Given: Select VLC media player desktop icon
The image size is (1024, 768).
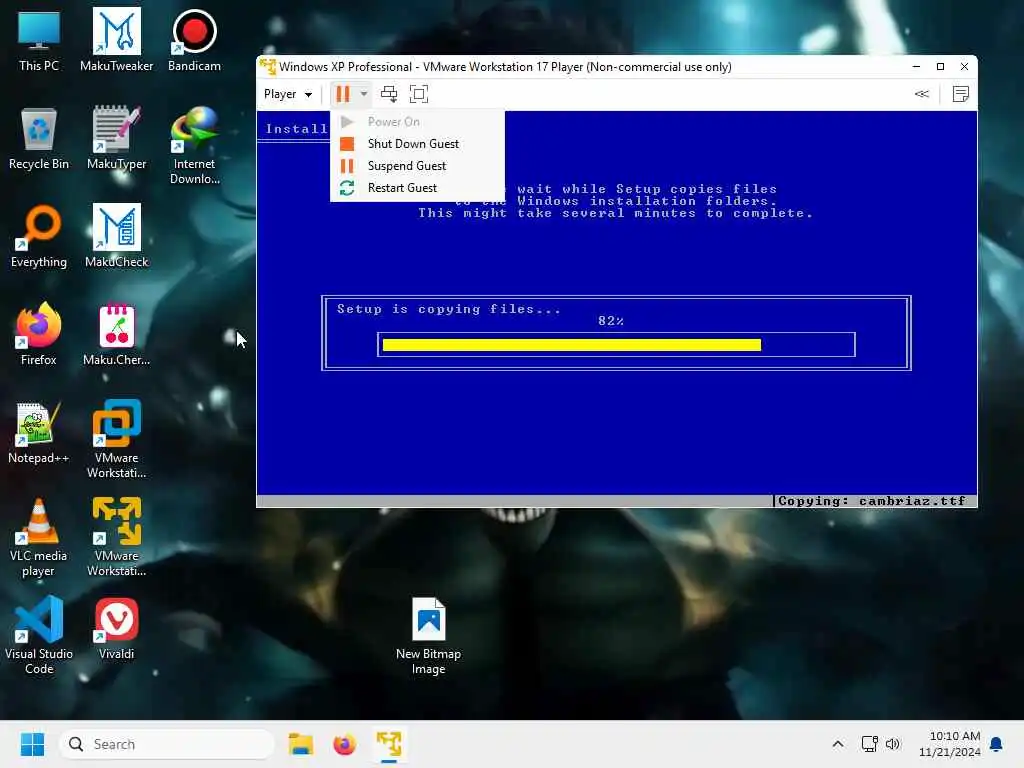Looking at the screenshot, I should (x=39, y=537).
